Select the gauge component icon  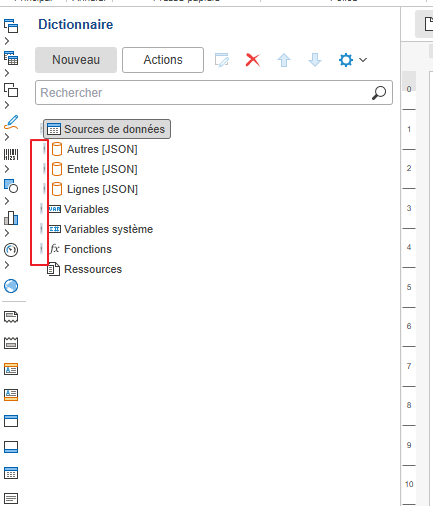pos(11,250)
